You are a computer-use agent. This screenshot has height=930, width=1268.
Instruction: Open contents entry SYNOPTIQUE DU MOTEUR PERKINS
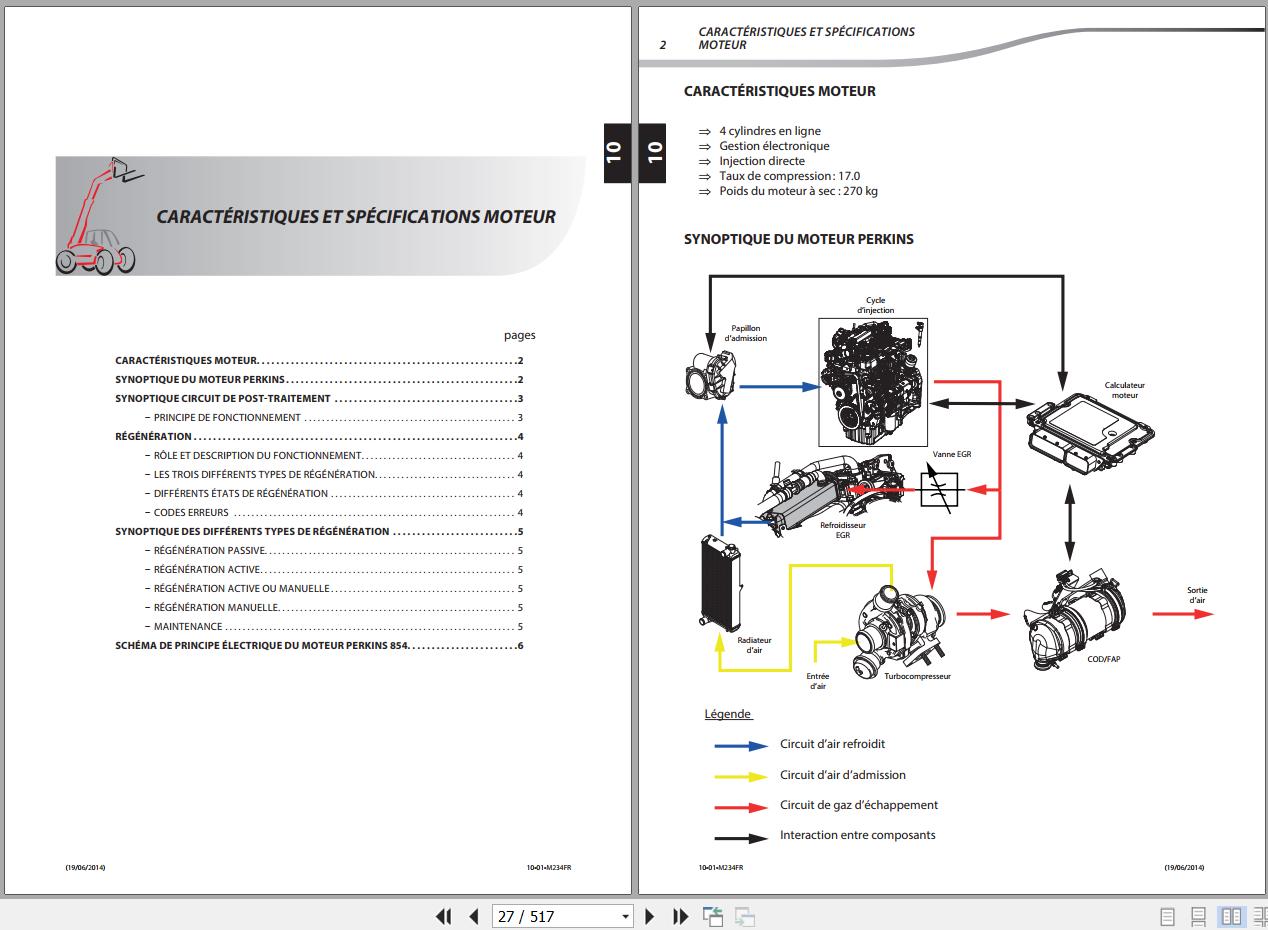319,380
